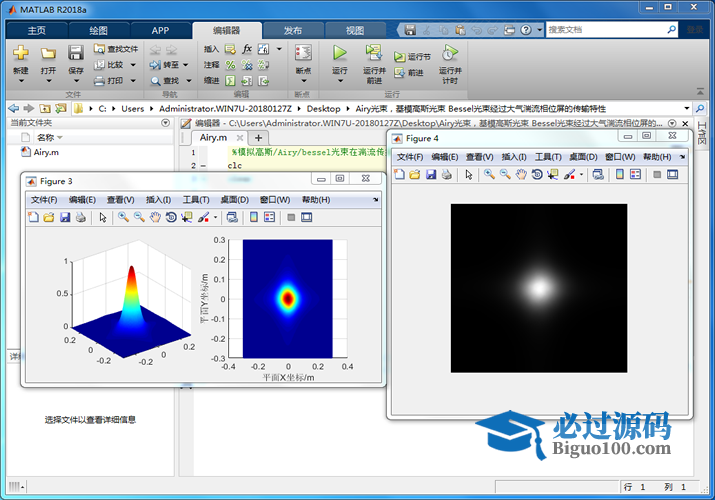Click show plot tools icon in Figure 4 toolbar
This screenshot has width=715, height=500.
[673, 174]
